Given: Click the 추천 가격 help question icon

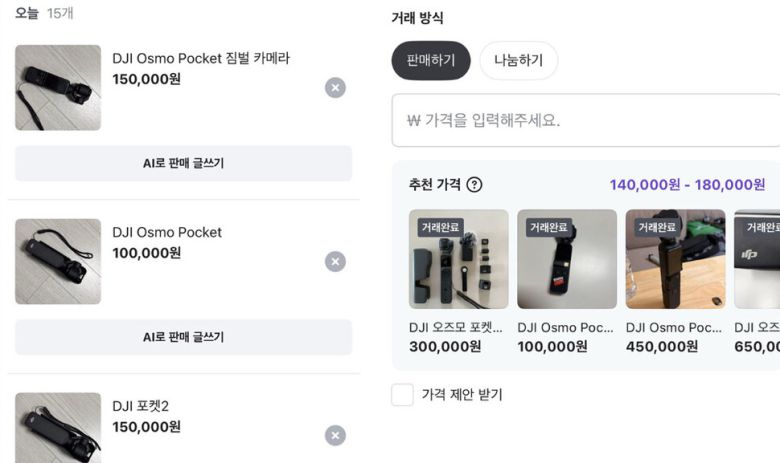Looking at the screenshot, I should [474, 185].
